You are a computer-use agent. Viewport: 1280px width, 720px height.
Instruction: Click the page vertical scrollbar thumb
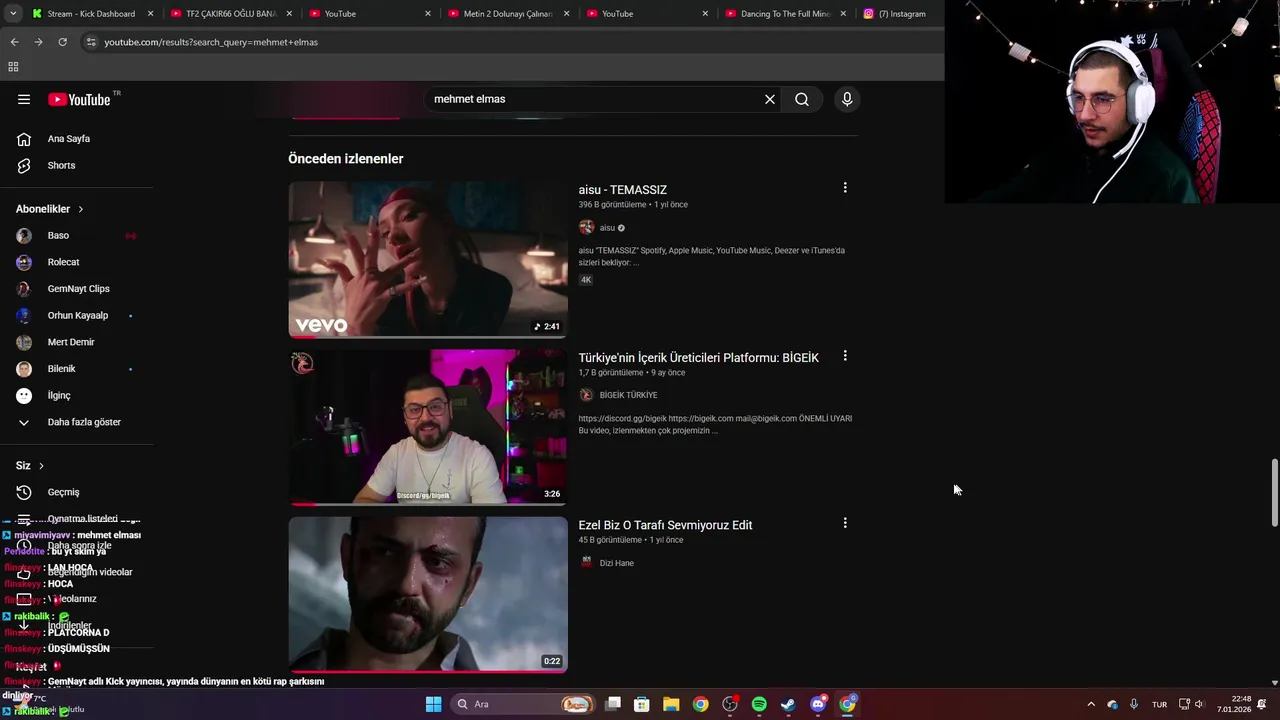tap(1274, 493)
